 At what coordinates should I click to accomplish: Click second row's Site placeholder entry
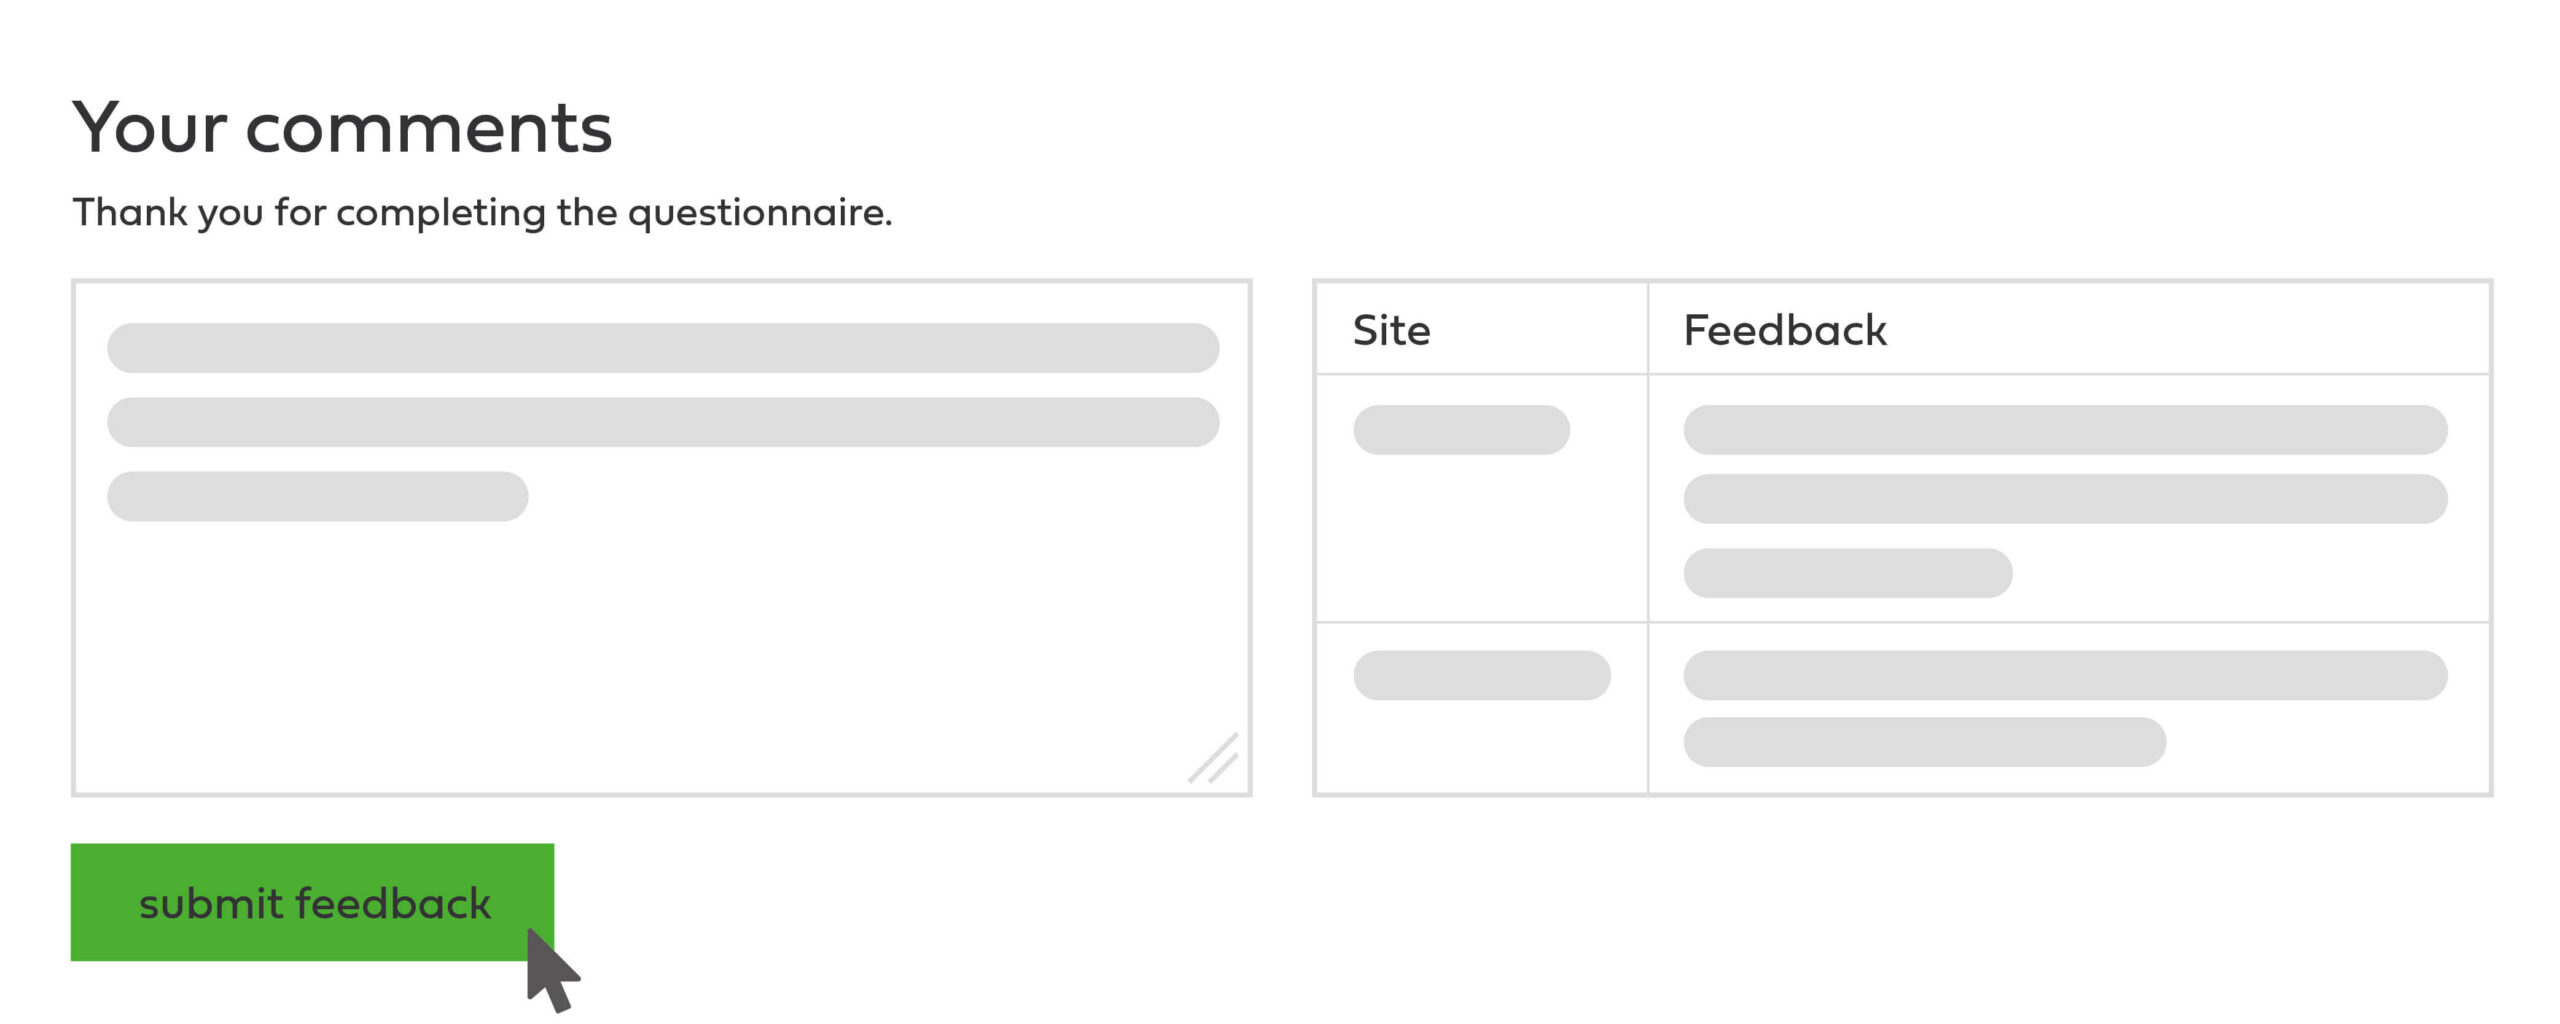click(1481, 675)
